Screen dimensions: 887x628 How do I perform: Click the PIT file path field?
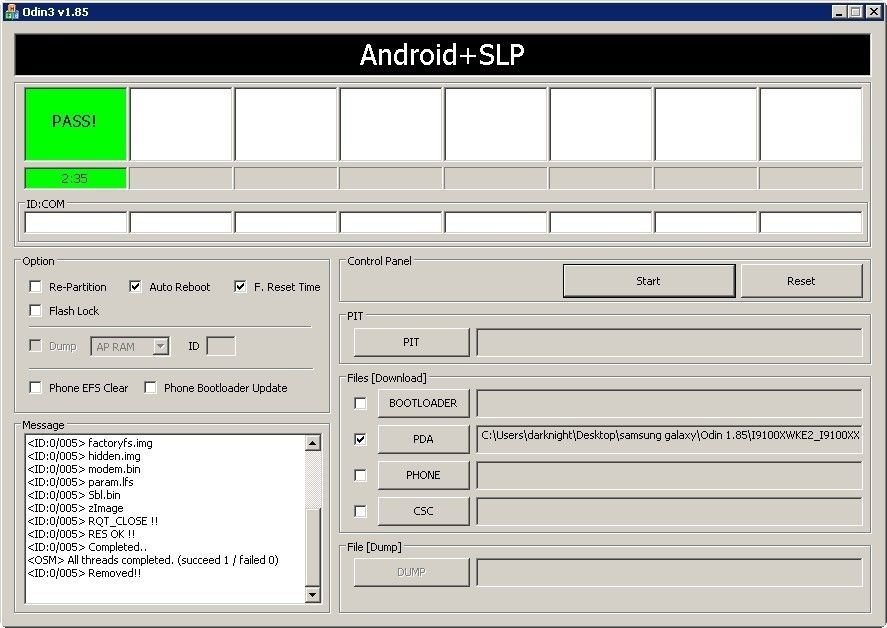669,342
